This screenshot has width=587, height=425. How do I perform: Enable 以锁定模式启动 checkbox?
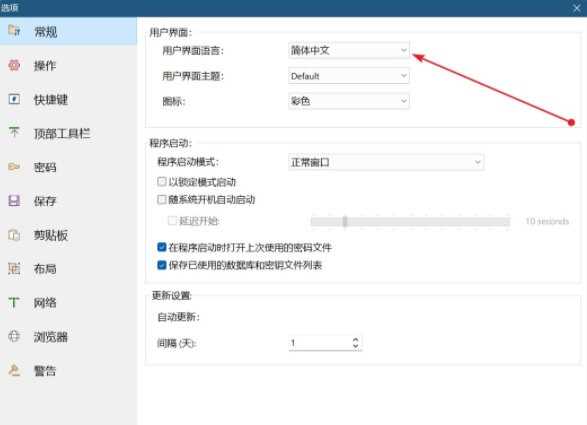(162, 182)
